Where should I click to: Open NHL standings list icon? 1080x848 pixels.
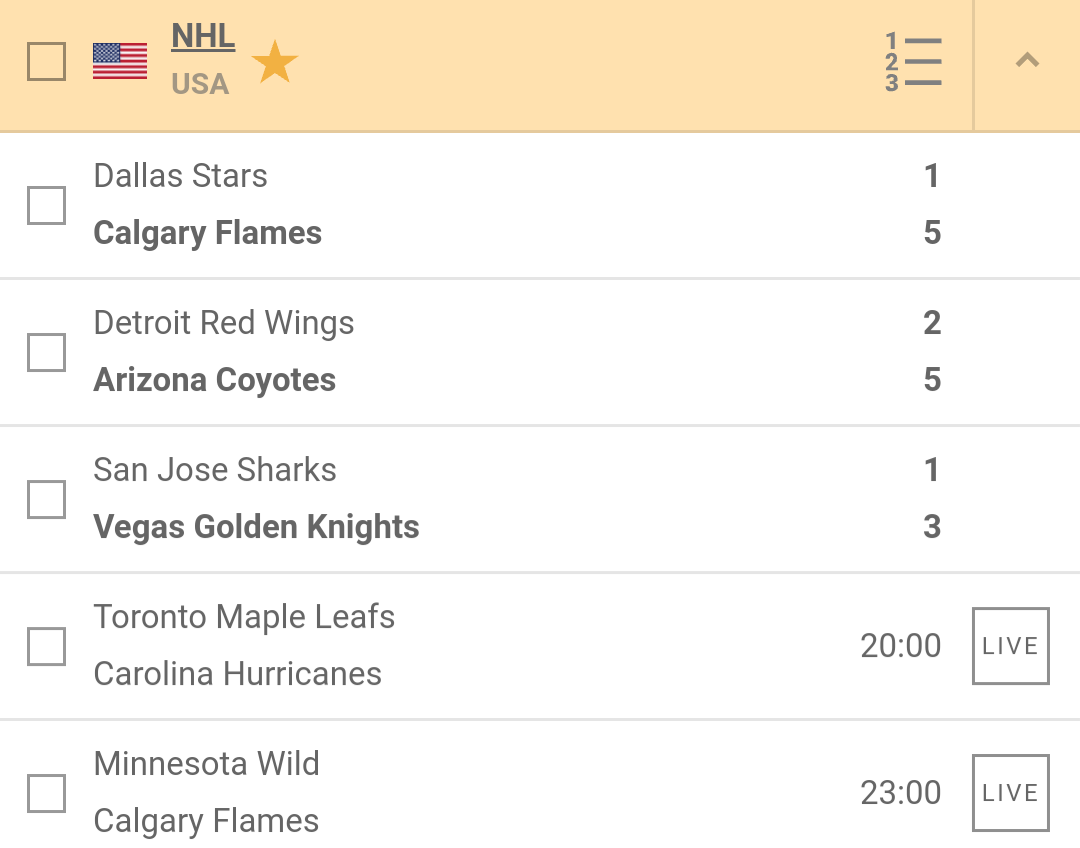click(x=913, y=62)
